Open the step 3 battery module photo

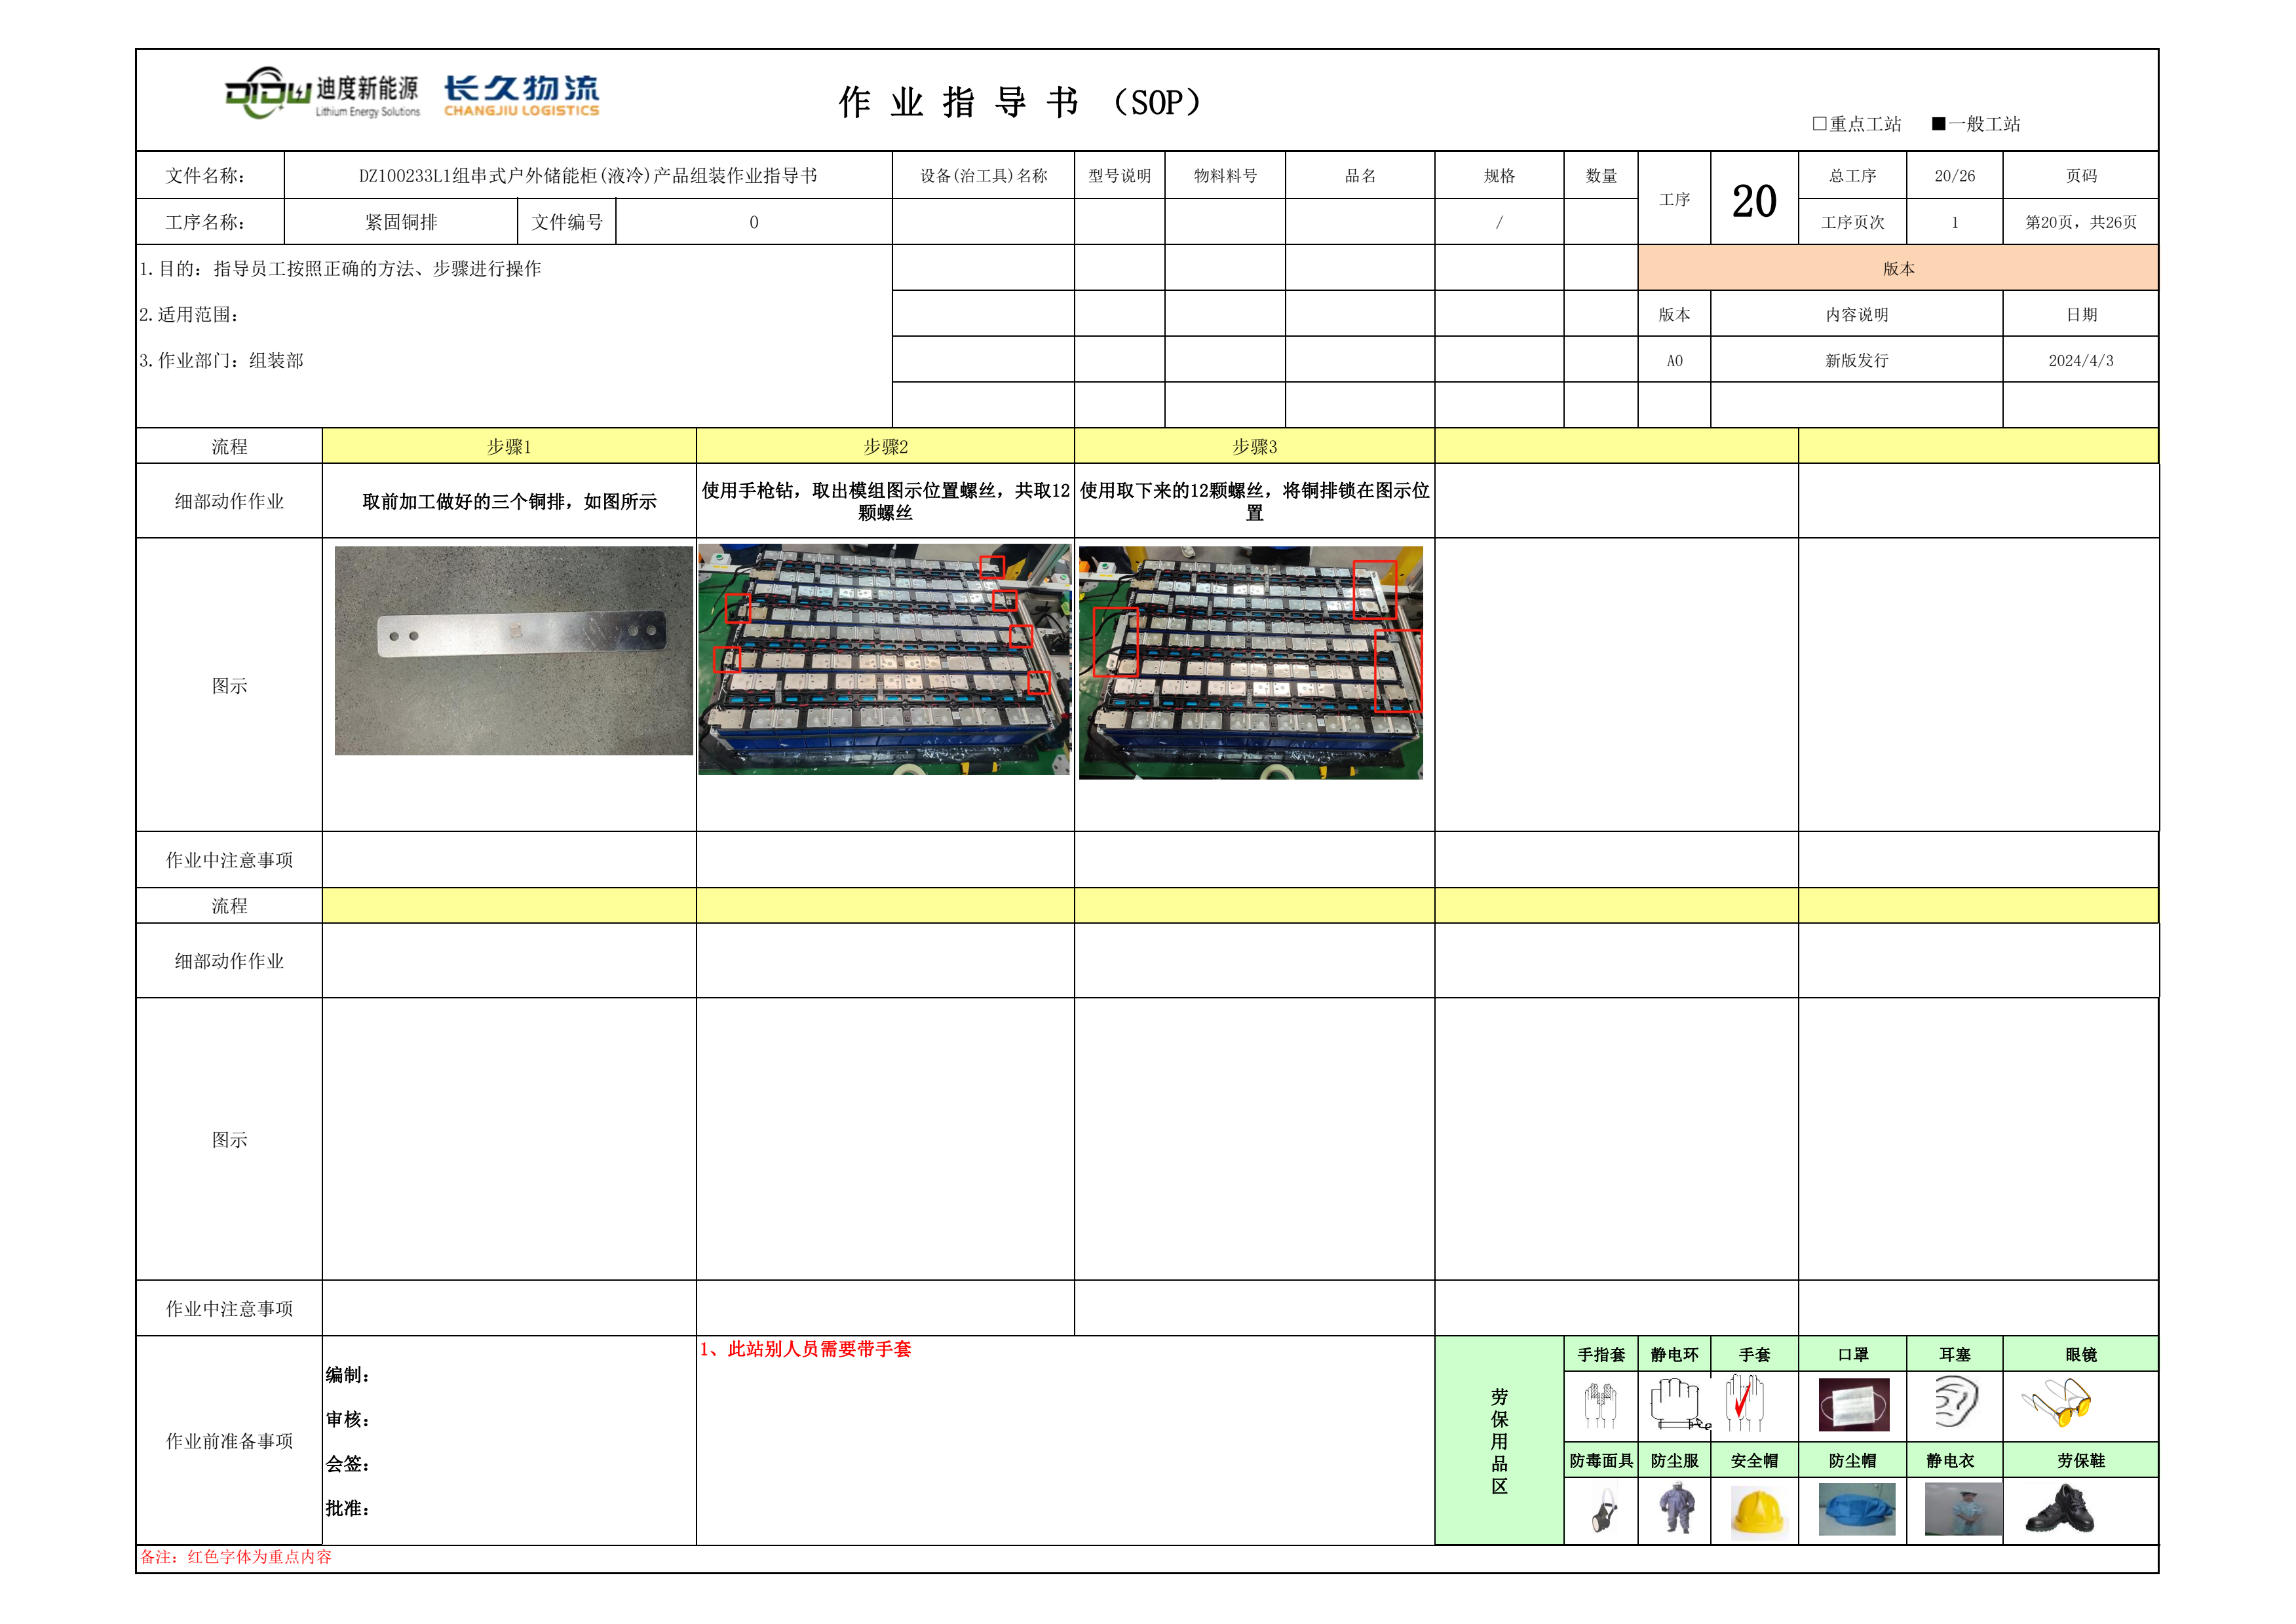click(x=1250, y=662)
